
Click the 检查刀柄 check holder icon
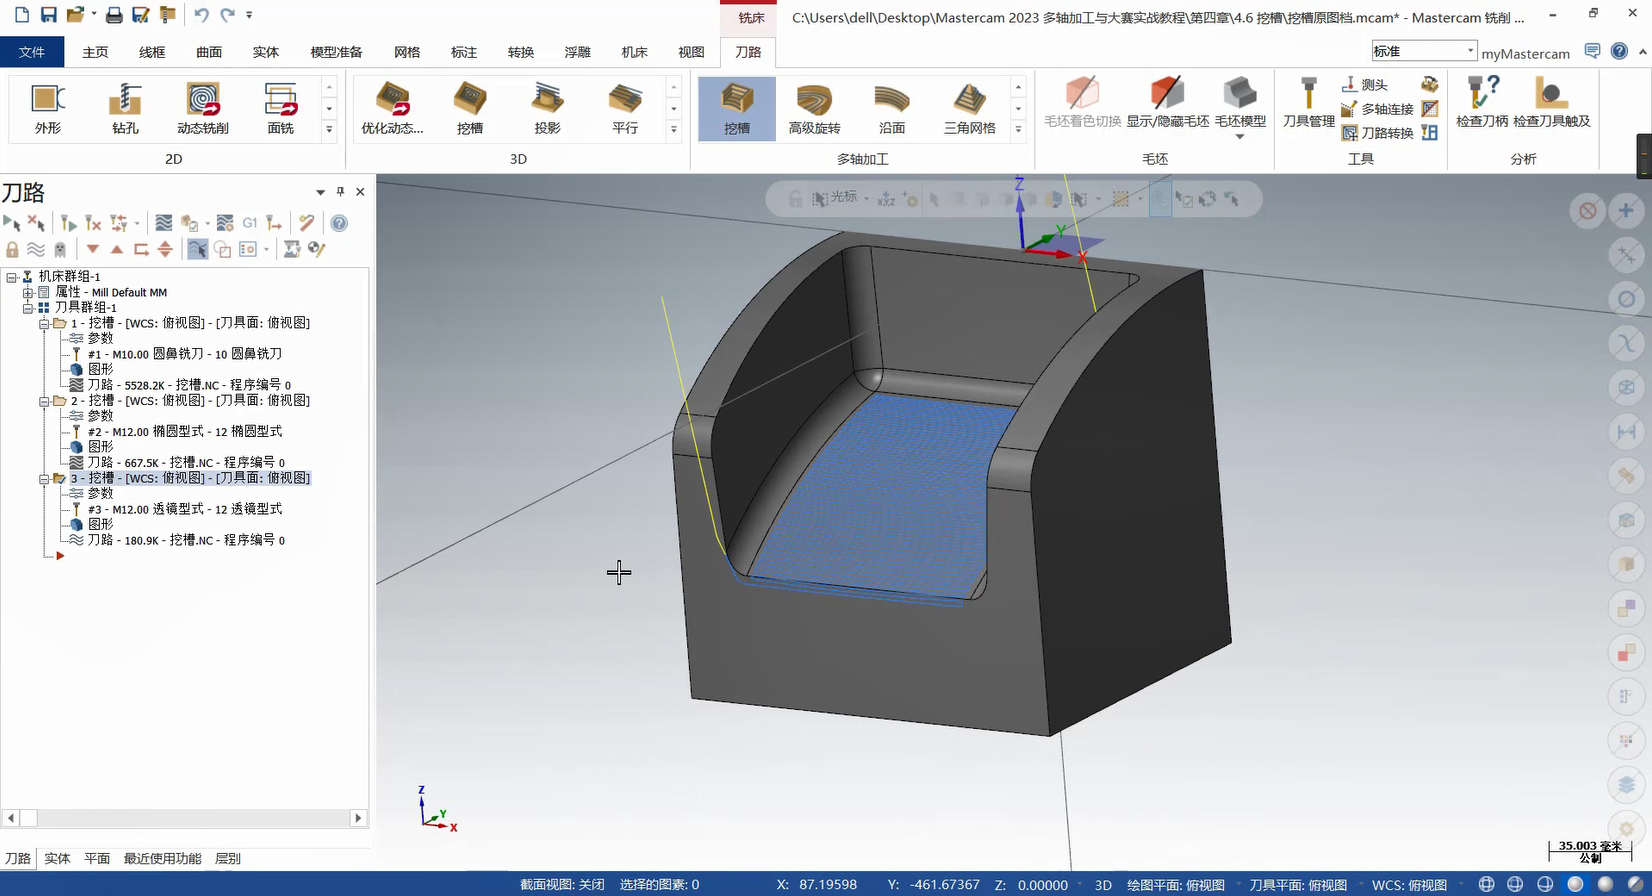click(x=1482, y=104)
